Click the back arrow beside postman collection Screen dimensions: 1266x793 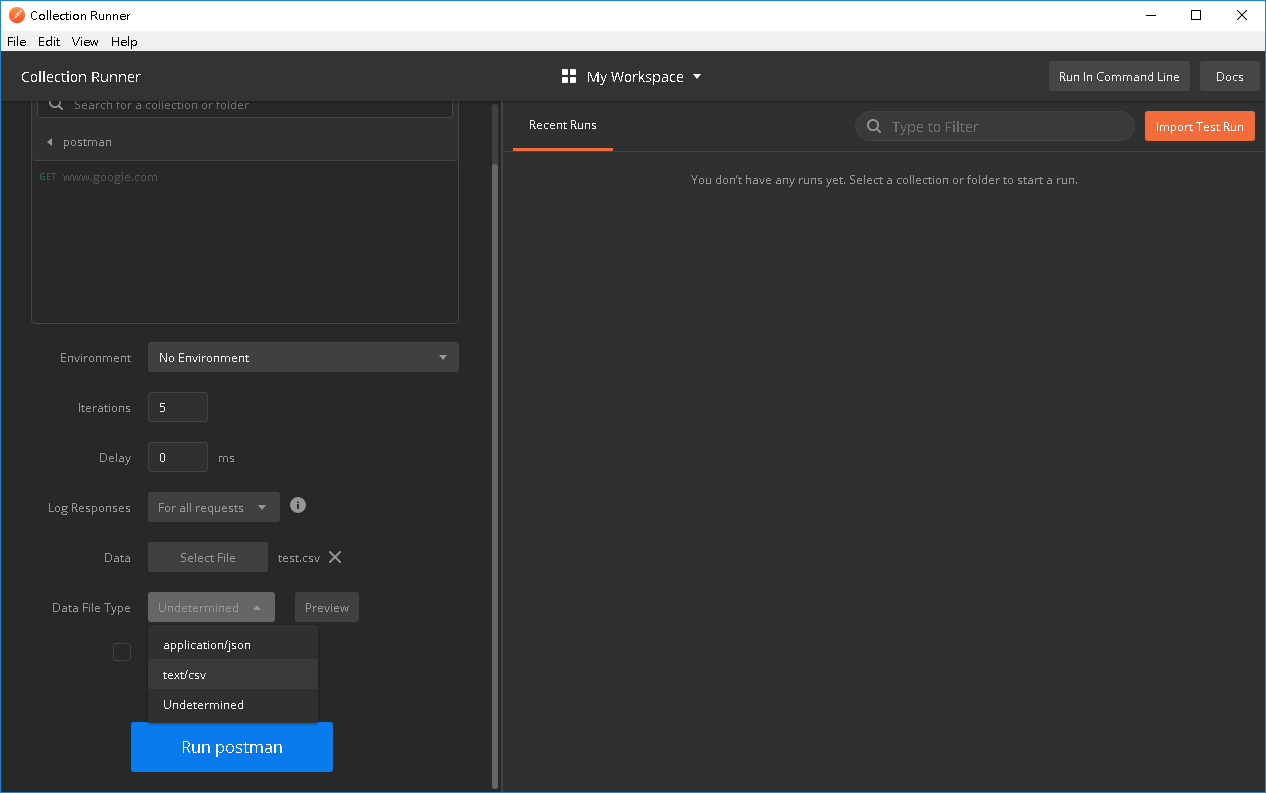tap(49, 142)
